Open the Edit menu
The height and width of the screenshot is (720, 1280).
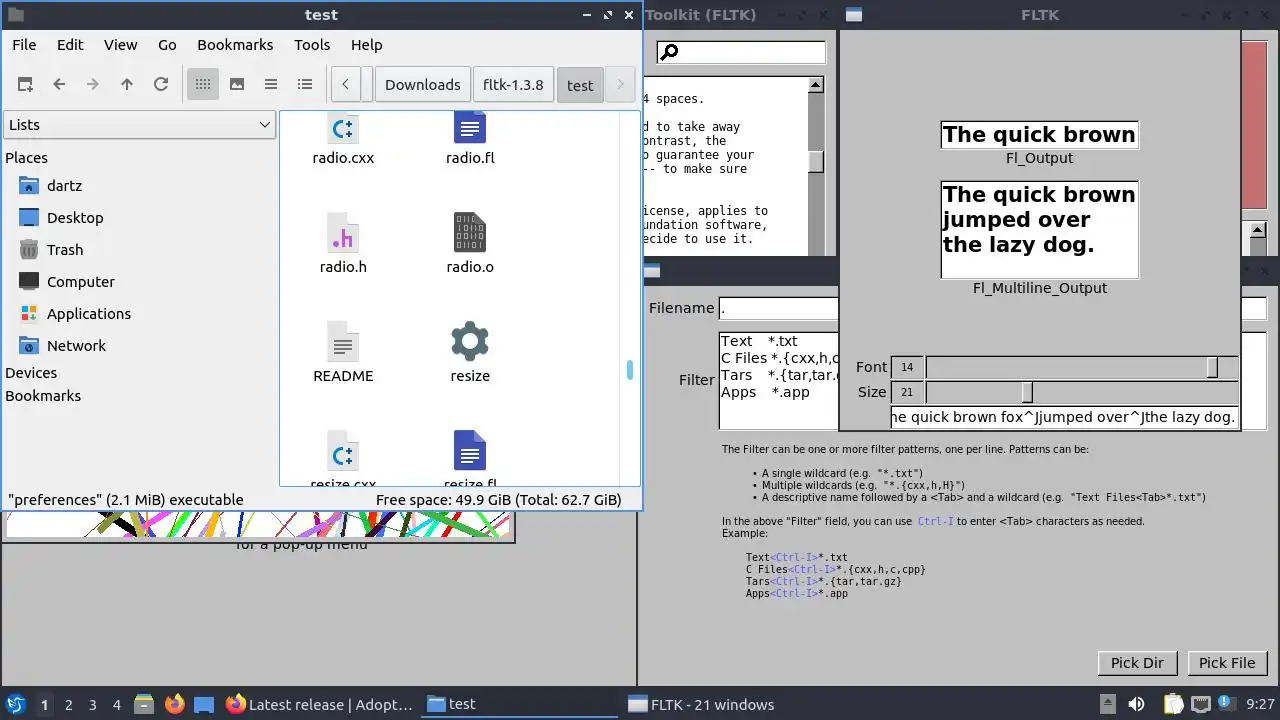(x=70, y=45)
